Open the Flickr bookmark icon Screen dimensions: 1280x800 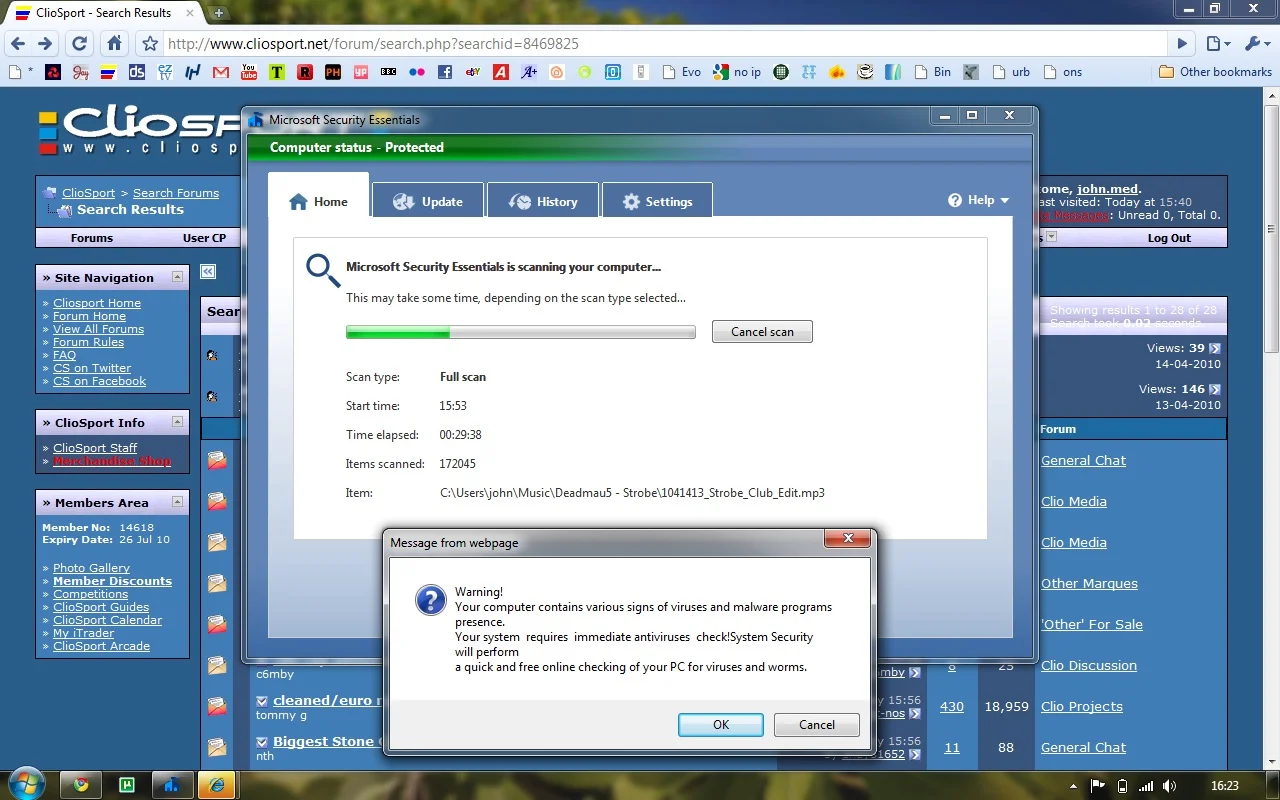point(417,72)
